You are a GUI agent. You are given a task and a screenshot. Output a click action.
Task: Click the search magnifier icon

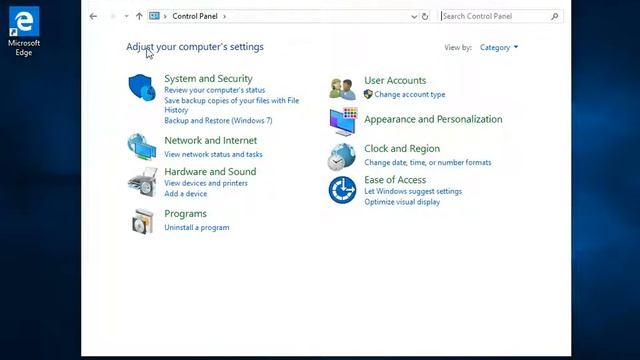coord(554,16)
